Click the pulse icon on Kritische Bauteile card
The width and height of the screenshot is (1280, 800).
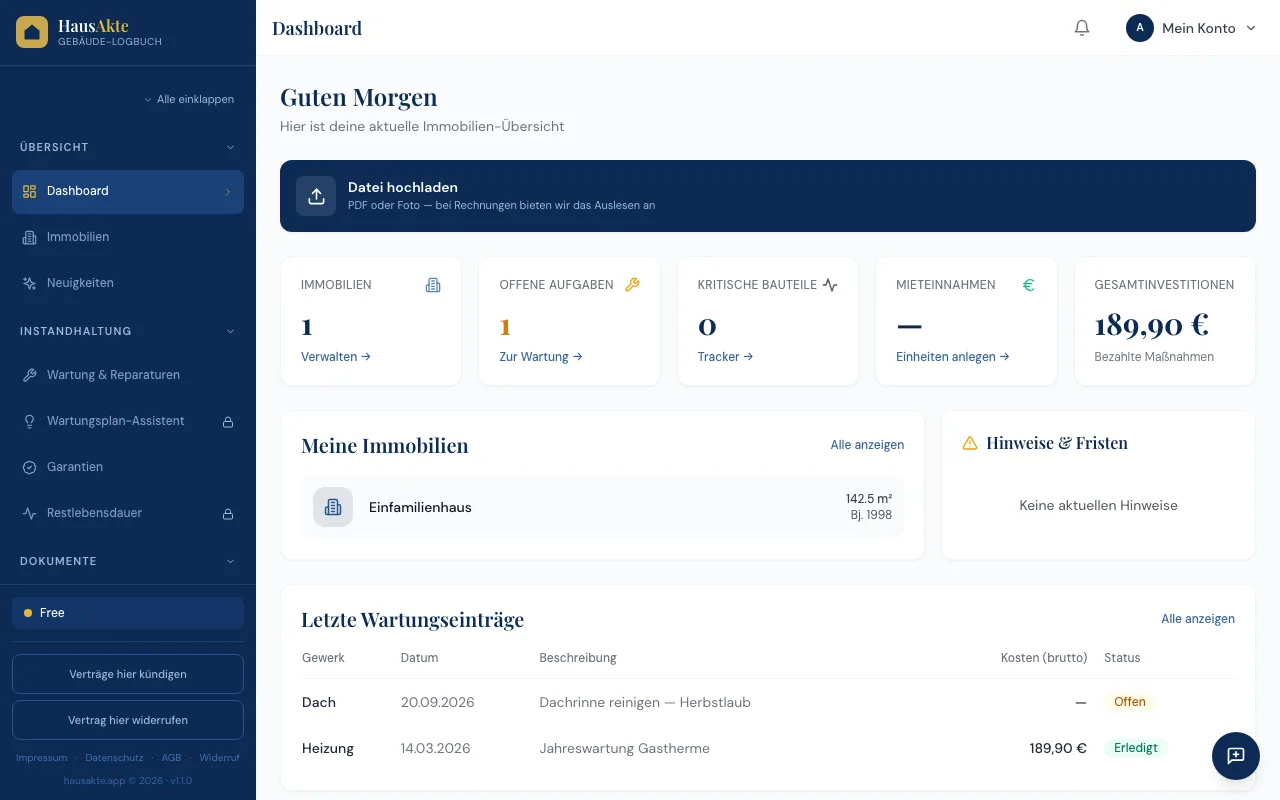[x=830, y=285]
